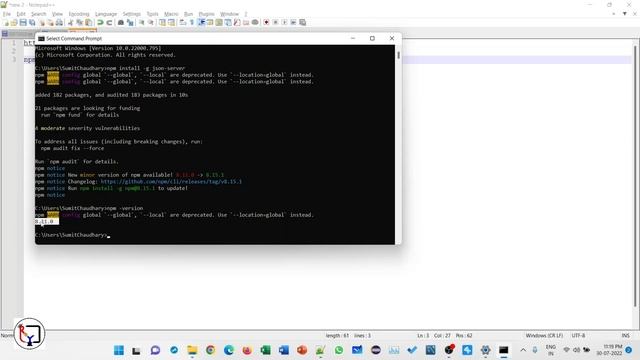The width and height of the screenshot is (640, 360).
Task: Open Microsoft Edge from the taskbar
Action: [229, 350]
